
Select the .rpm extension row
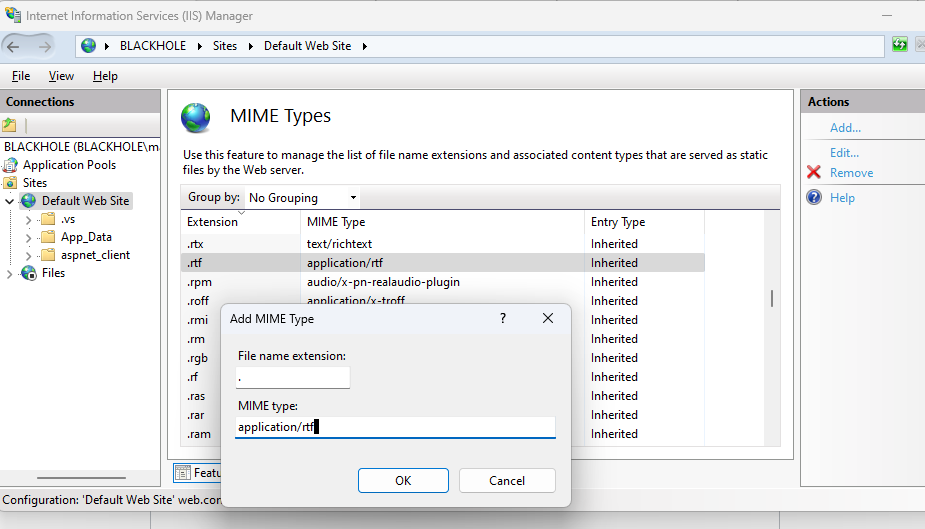(x=442, y=282)
